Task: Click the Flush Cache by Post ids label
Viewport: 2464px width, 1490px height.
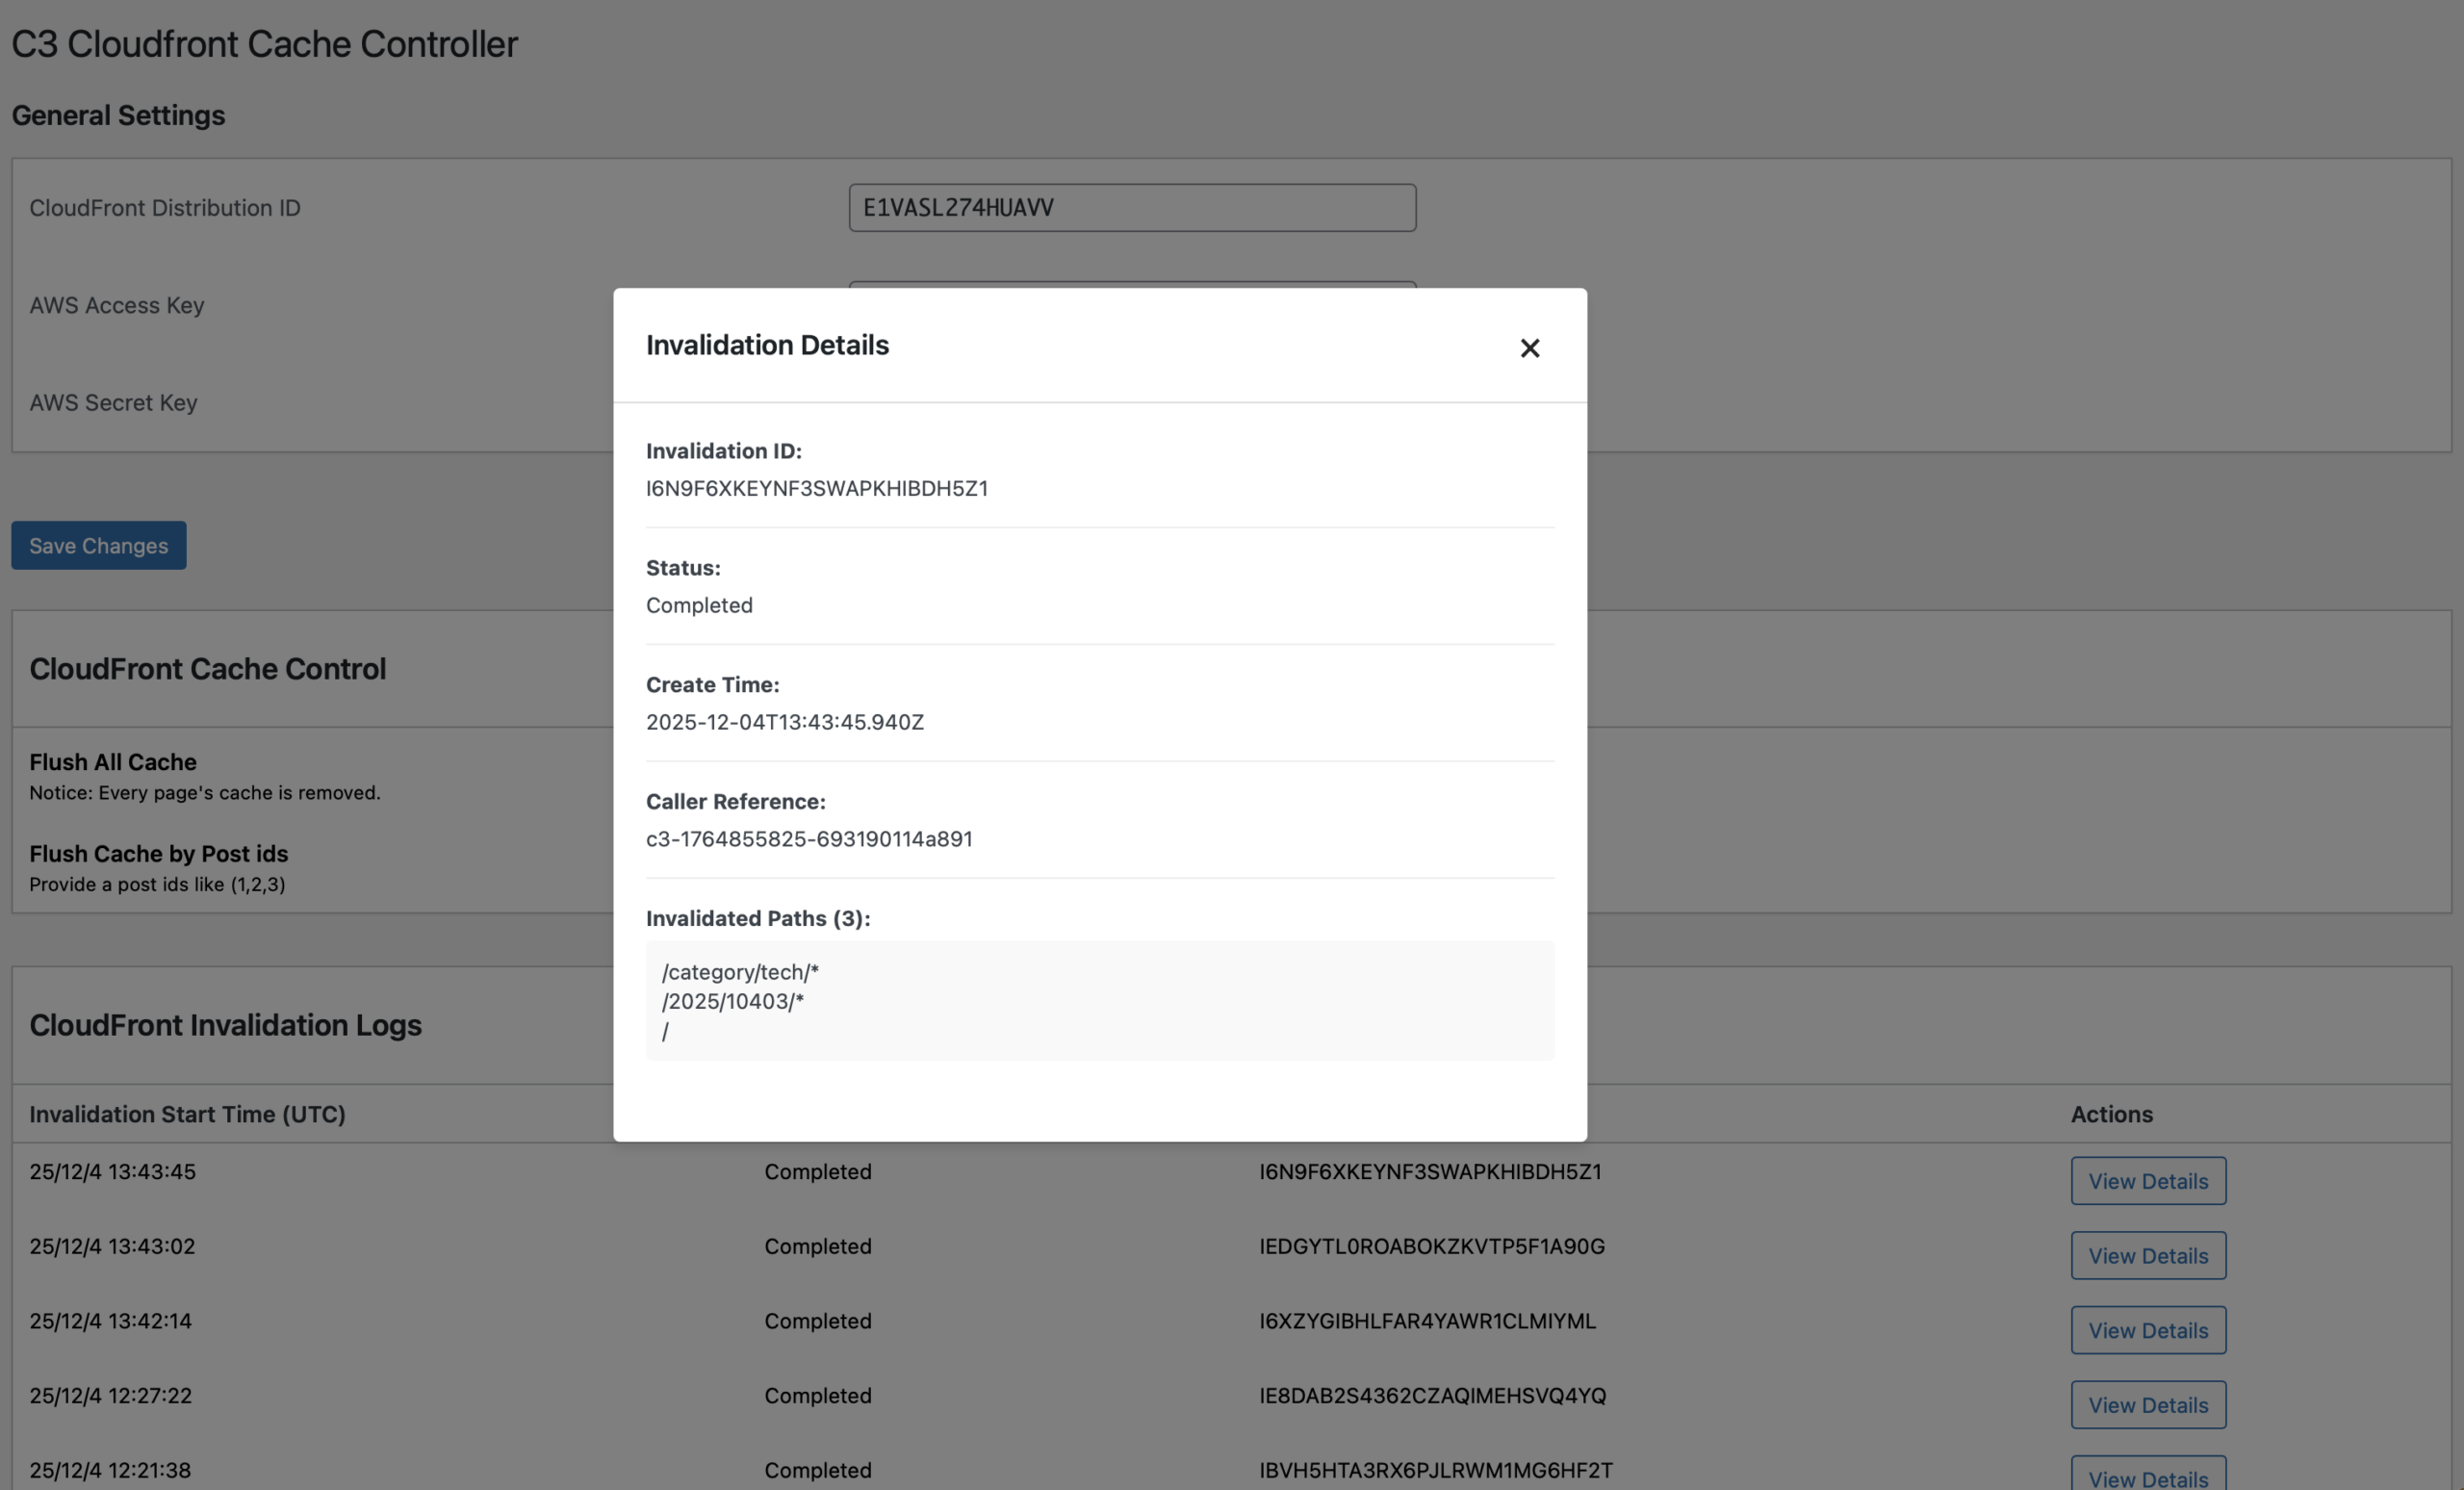Action: (158, 854)
